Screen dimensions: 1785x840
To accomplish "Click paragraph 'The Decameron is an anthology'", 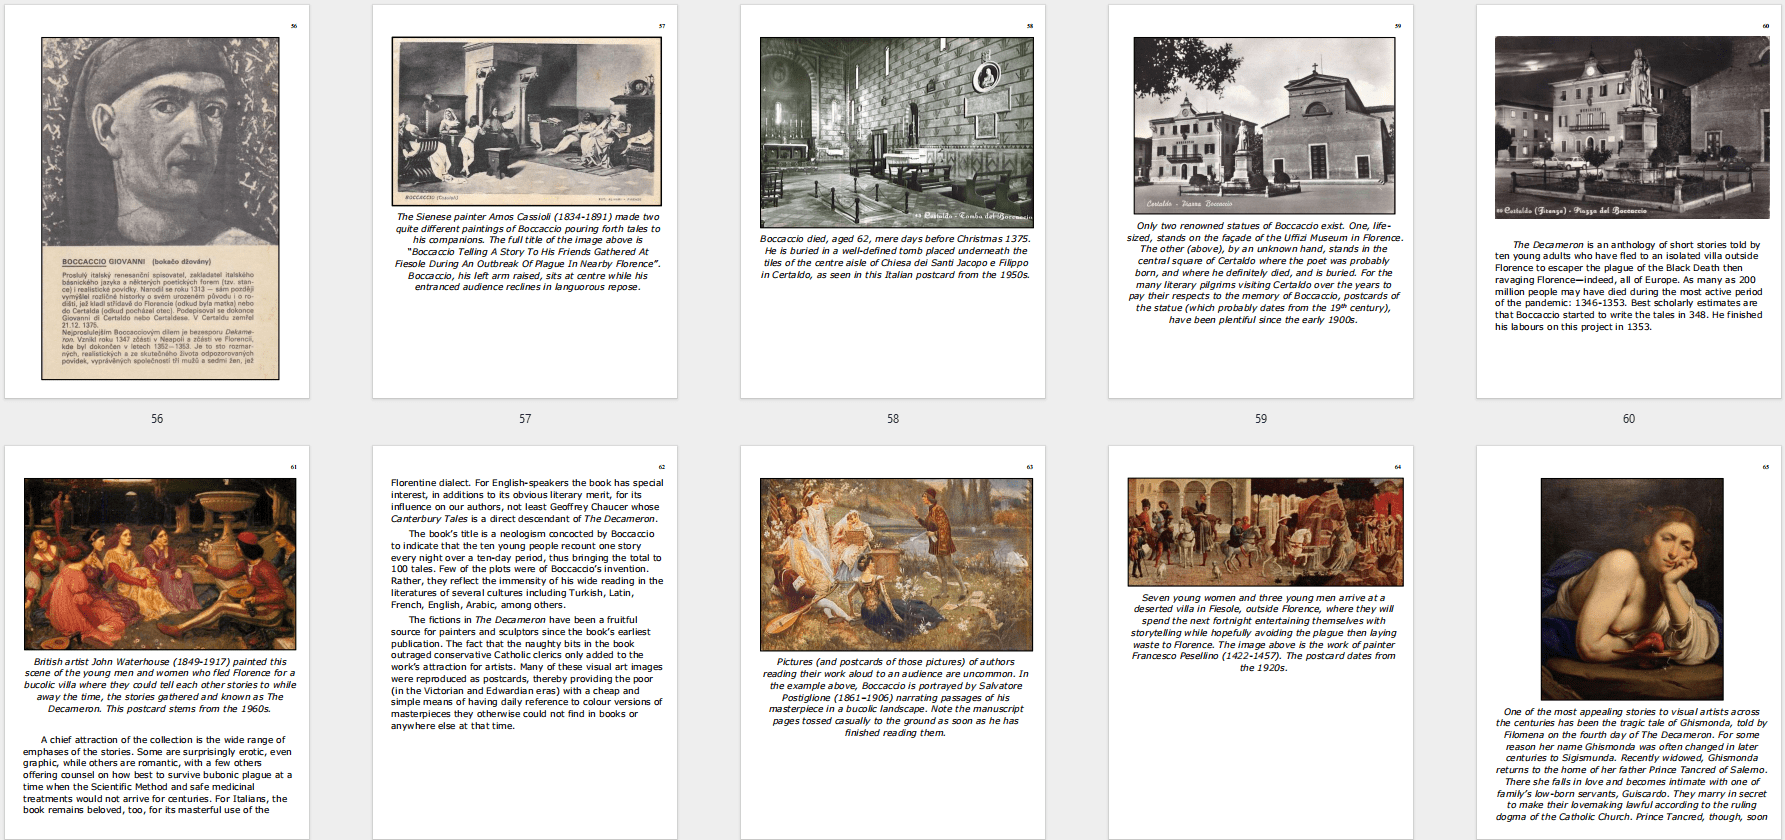I will coord(1629,285).
